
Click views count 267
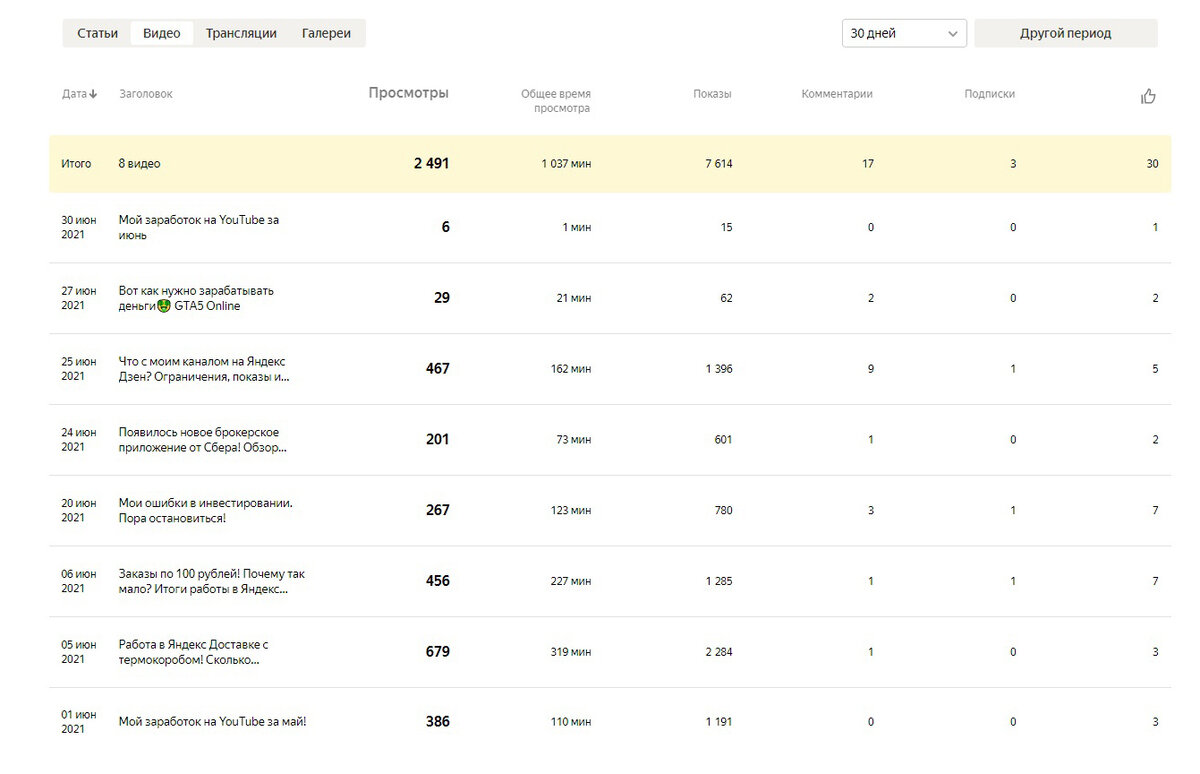[x=438, y=510]
